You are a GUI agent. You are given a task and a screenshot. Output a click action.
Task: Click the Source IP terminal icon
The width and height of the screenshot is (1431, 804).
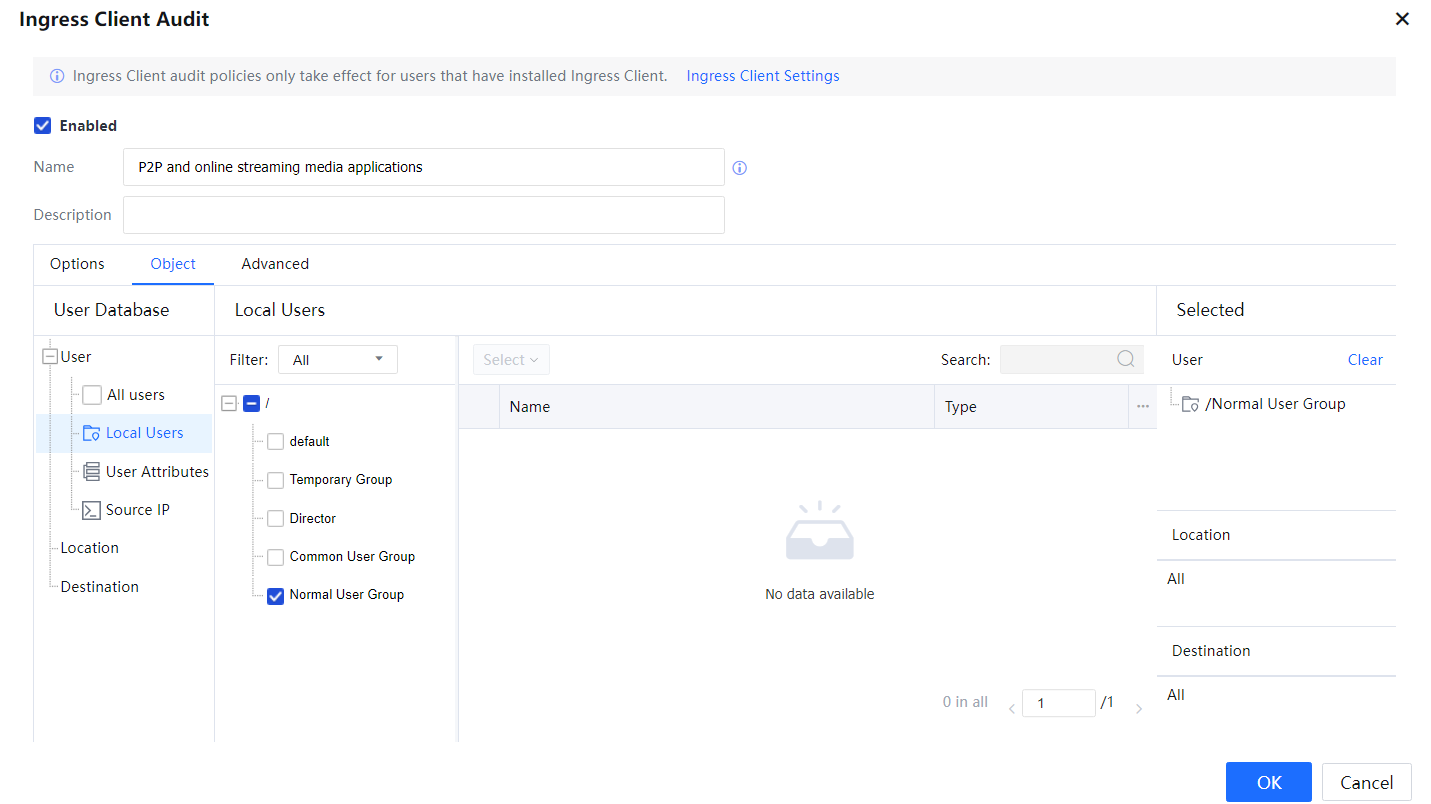(91, 510)
